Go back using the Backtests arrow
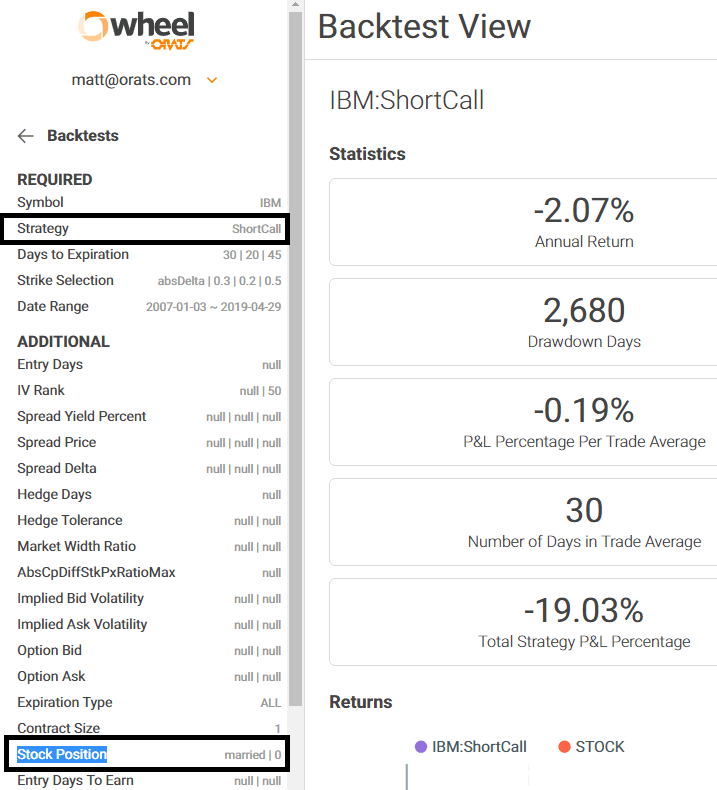Image resolution: width=717 pixels, height=790 pixels. 25,136
